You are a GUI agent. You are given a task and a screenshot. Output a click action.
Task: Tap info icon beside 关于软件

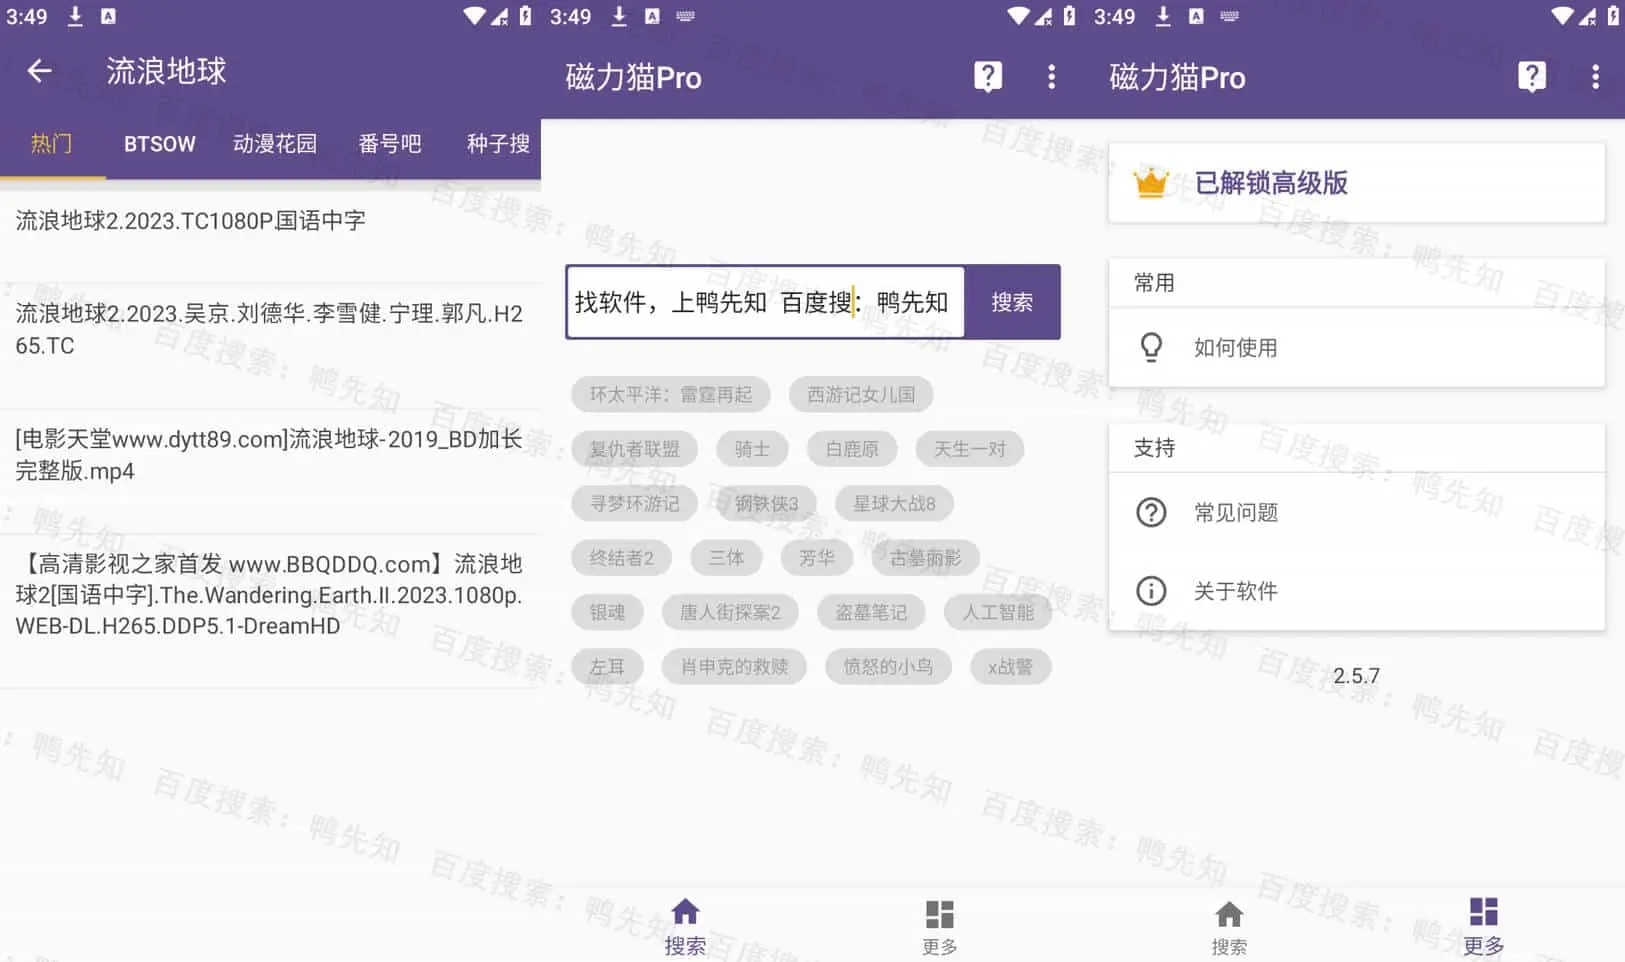[1151, 591]
